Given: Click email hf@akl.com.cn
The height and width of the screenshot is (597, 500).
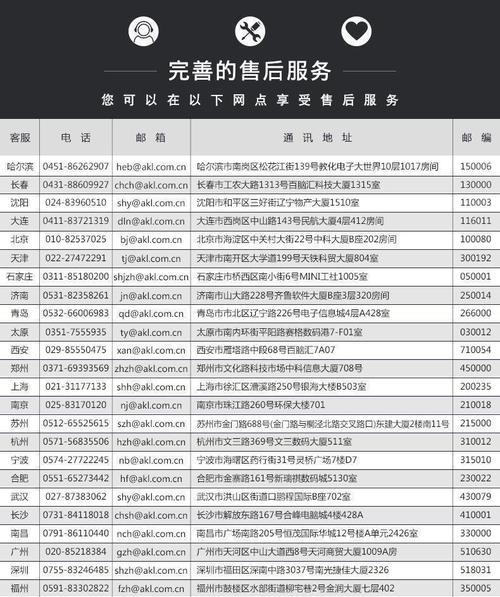Looking at the screenshot, I should [x=151, y=479].
